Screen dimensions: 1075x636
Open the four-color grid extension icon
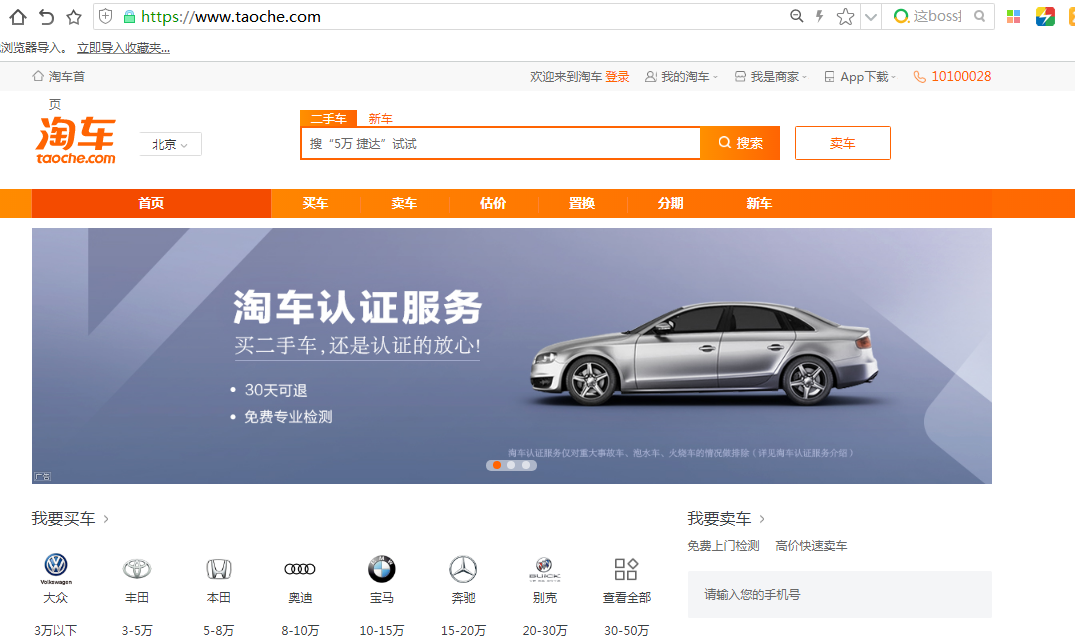(1013, 16)
